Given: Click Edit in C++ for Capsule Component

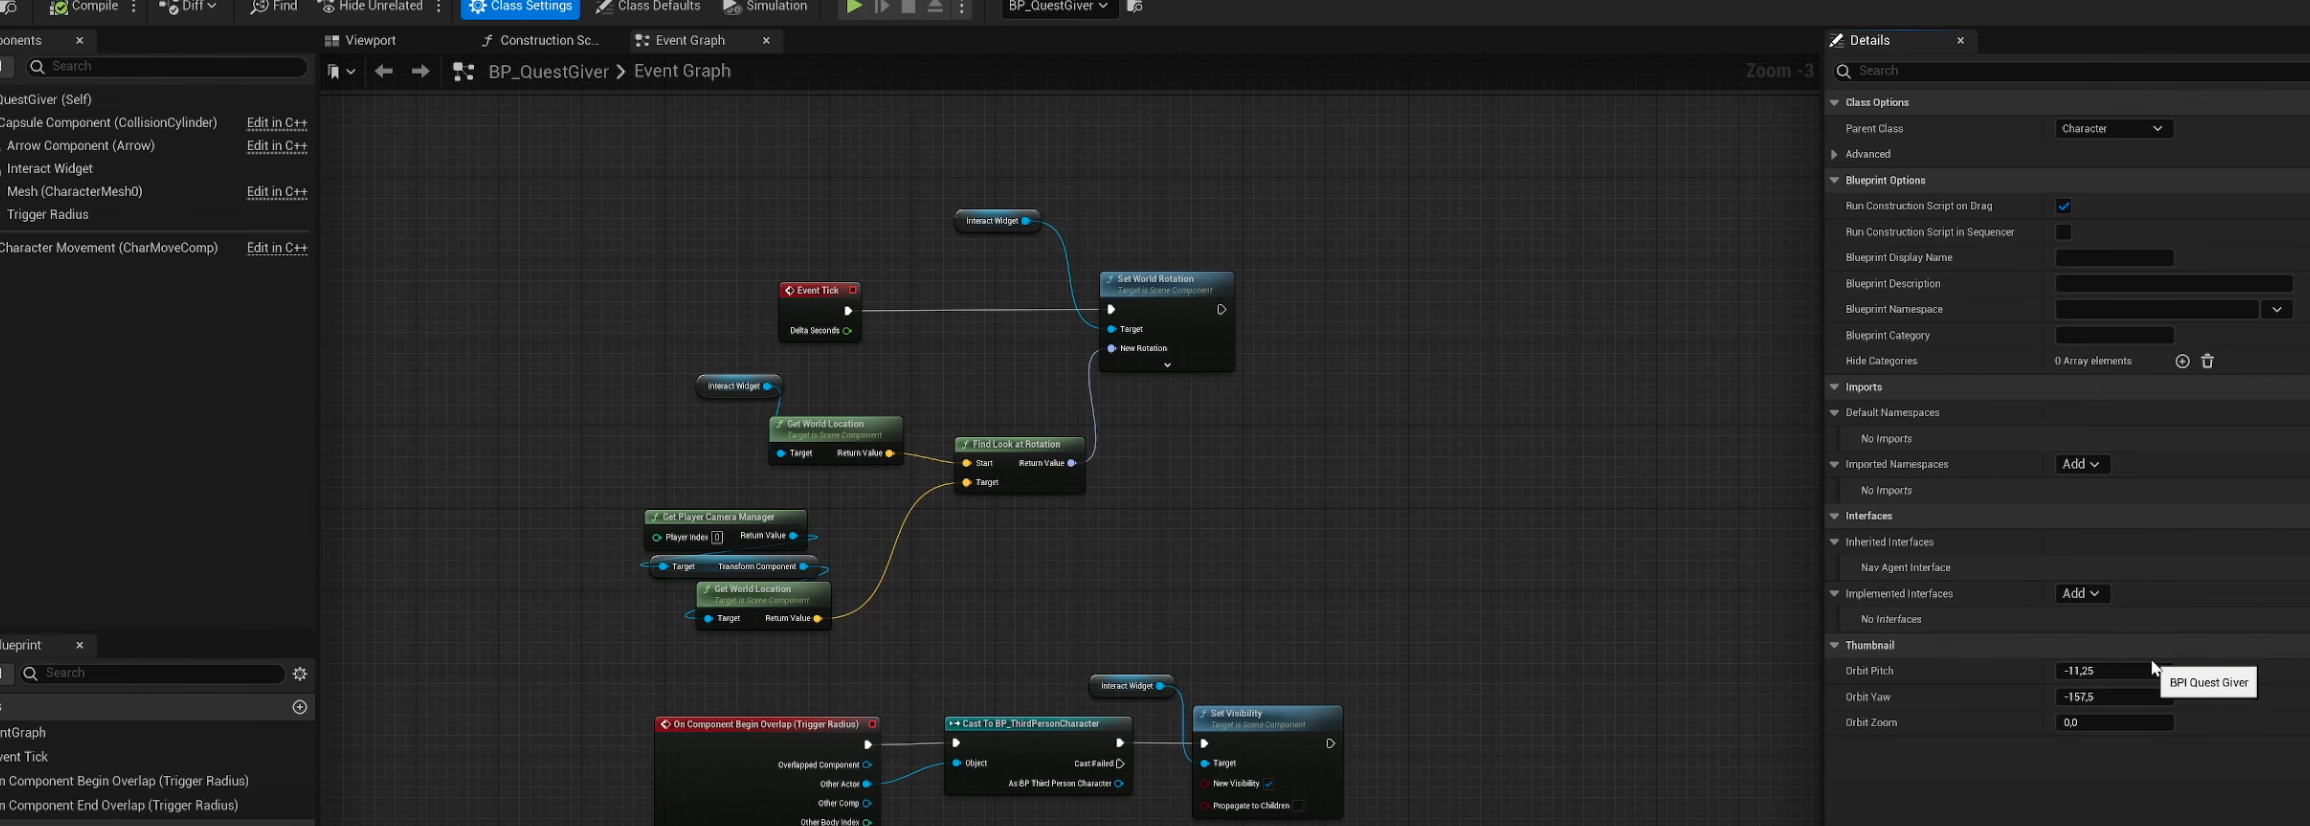Looking at the screenshot, I should (277, 123).
